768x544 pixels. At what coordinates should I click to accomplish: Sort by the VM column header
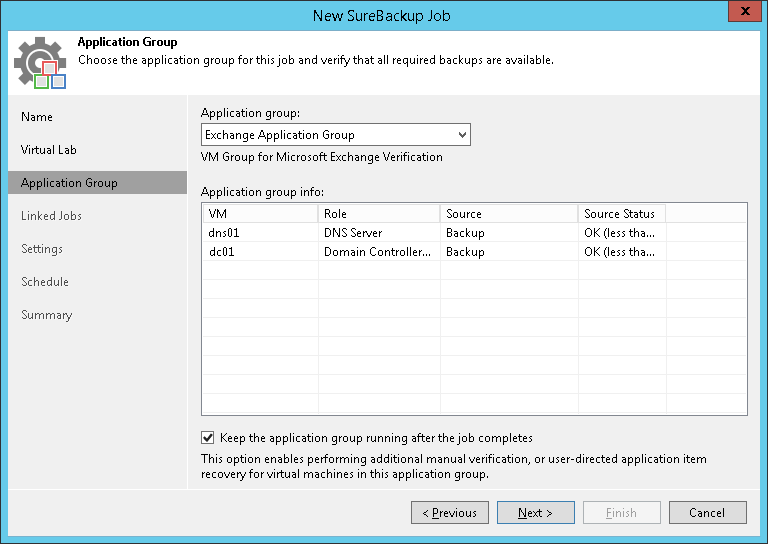tap(260, 214)
